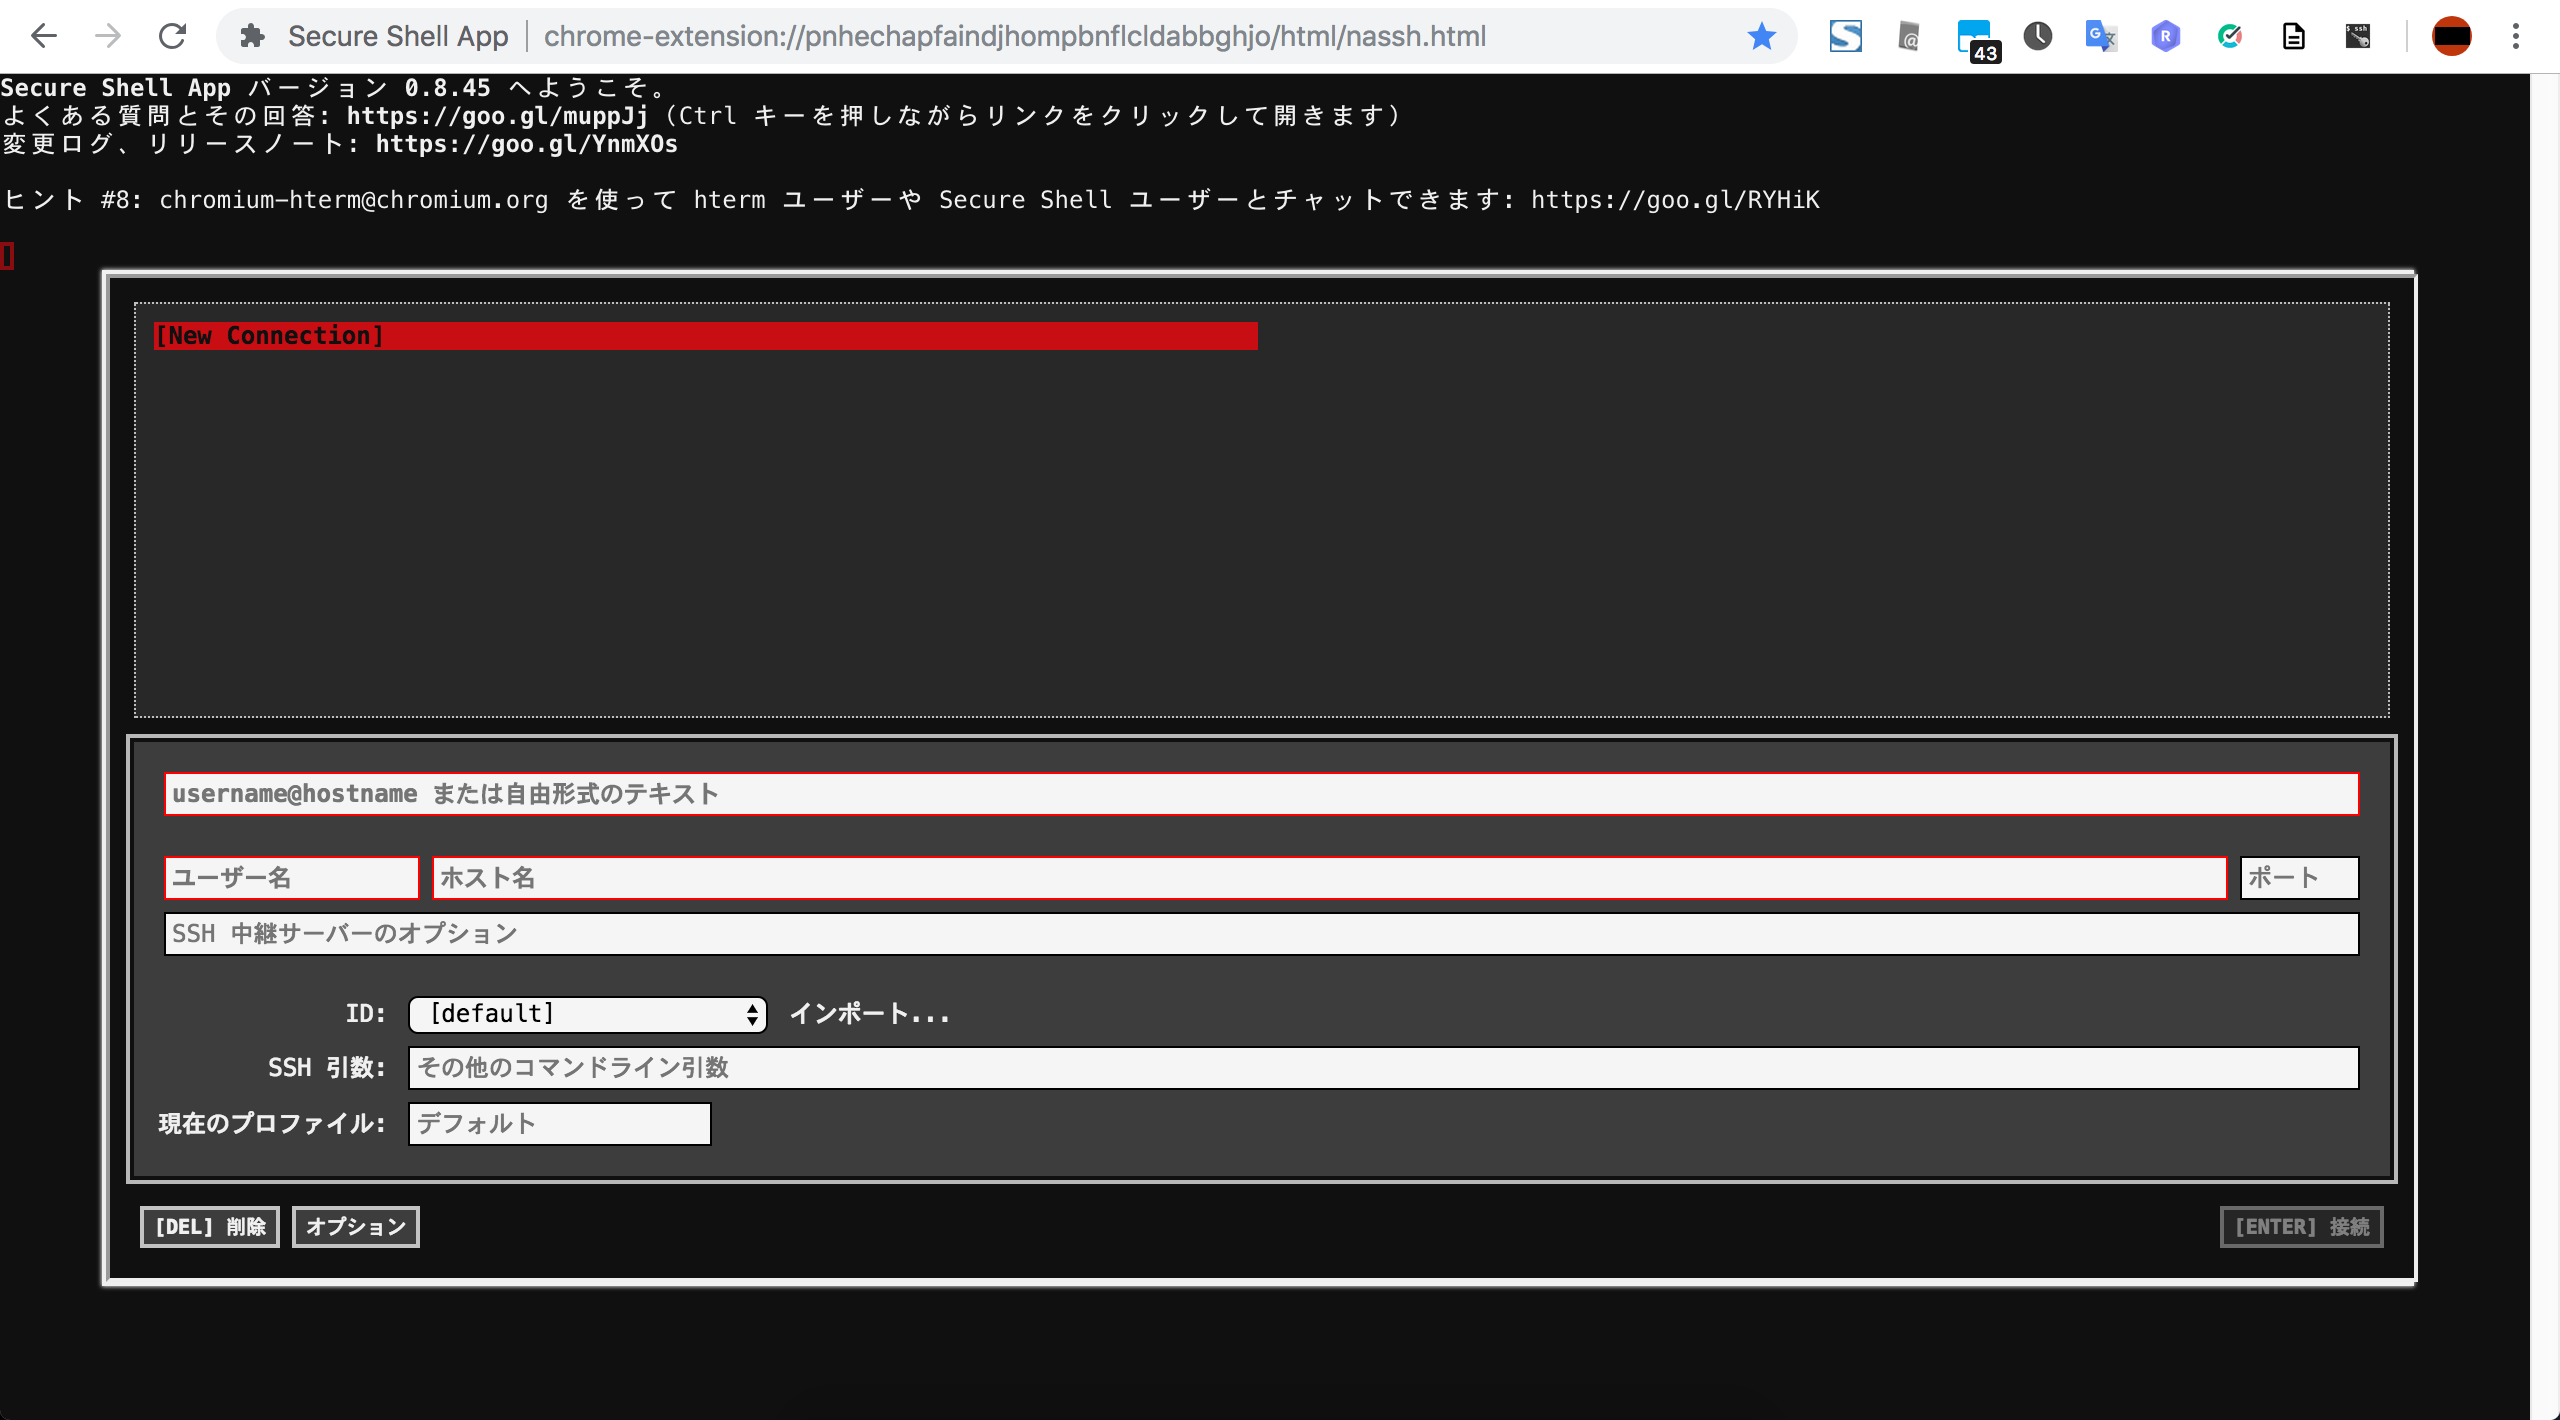This screenshot has height=1420, width=2560.
Task: Open the clock-shaped extension
Action: [x=2037, y=36]
